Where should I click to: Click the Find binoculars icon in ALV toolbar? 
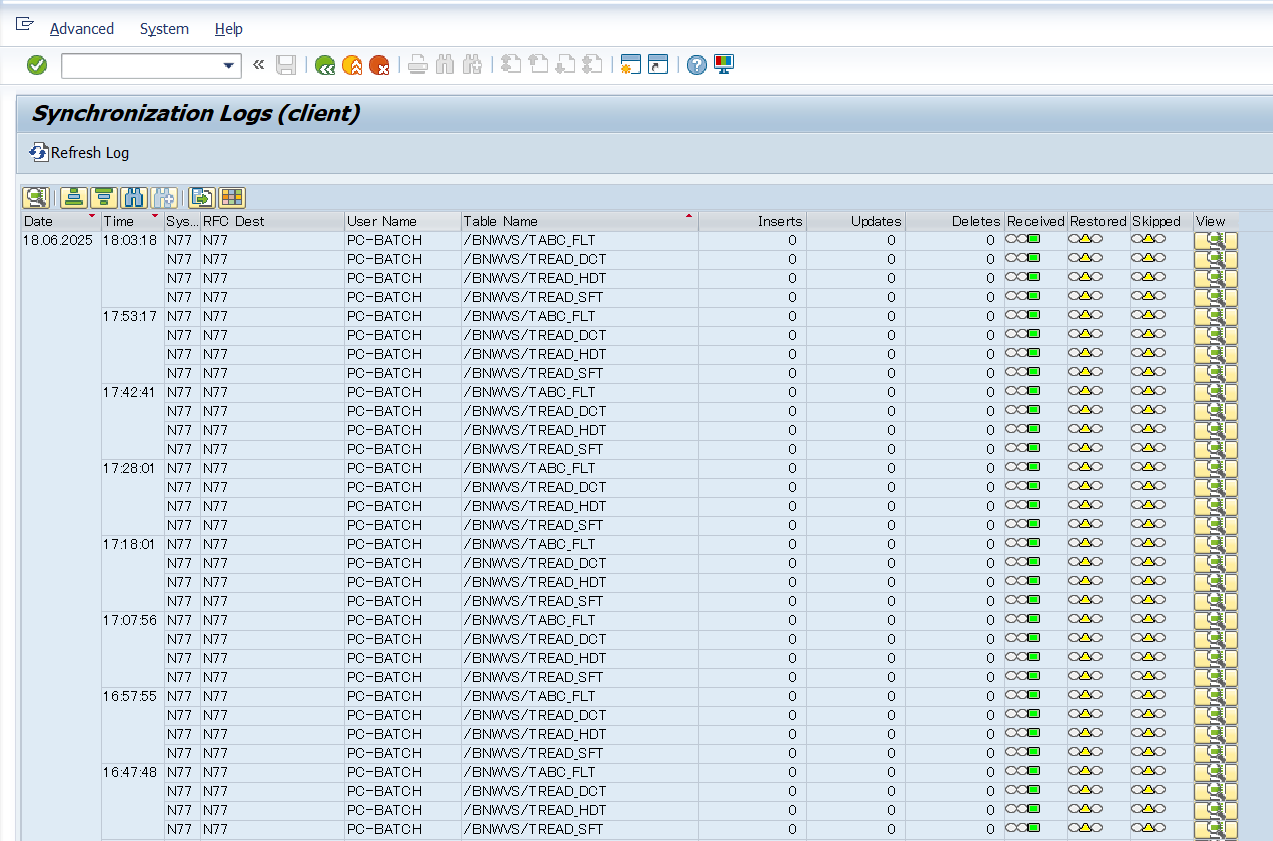135,198
